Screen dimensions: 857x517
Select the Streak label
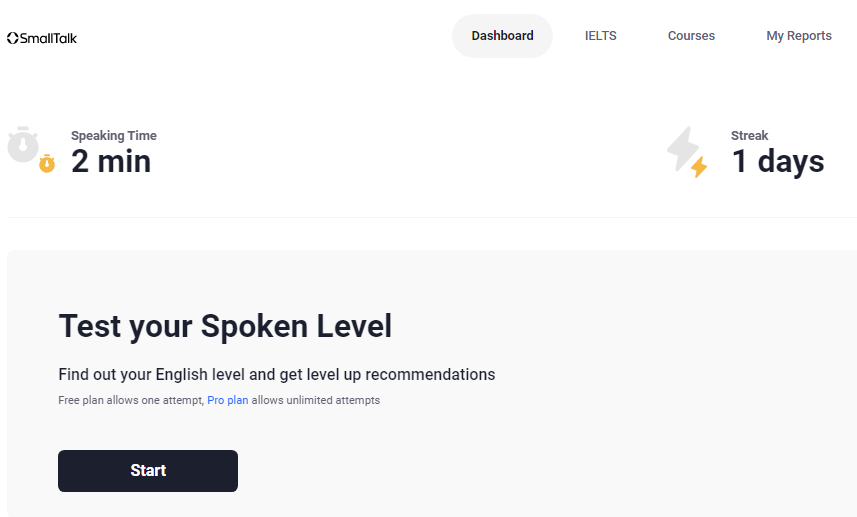click(x=750, y=136)
